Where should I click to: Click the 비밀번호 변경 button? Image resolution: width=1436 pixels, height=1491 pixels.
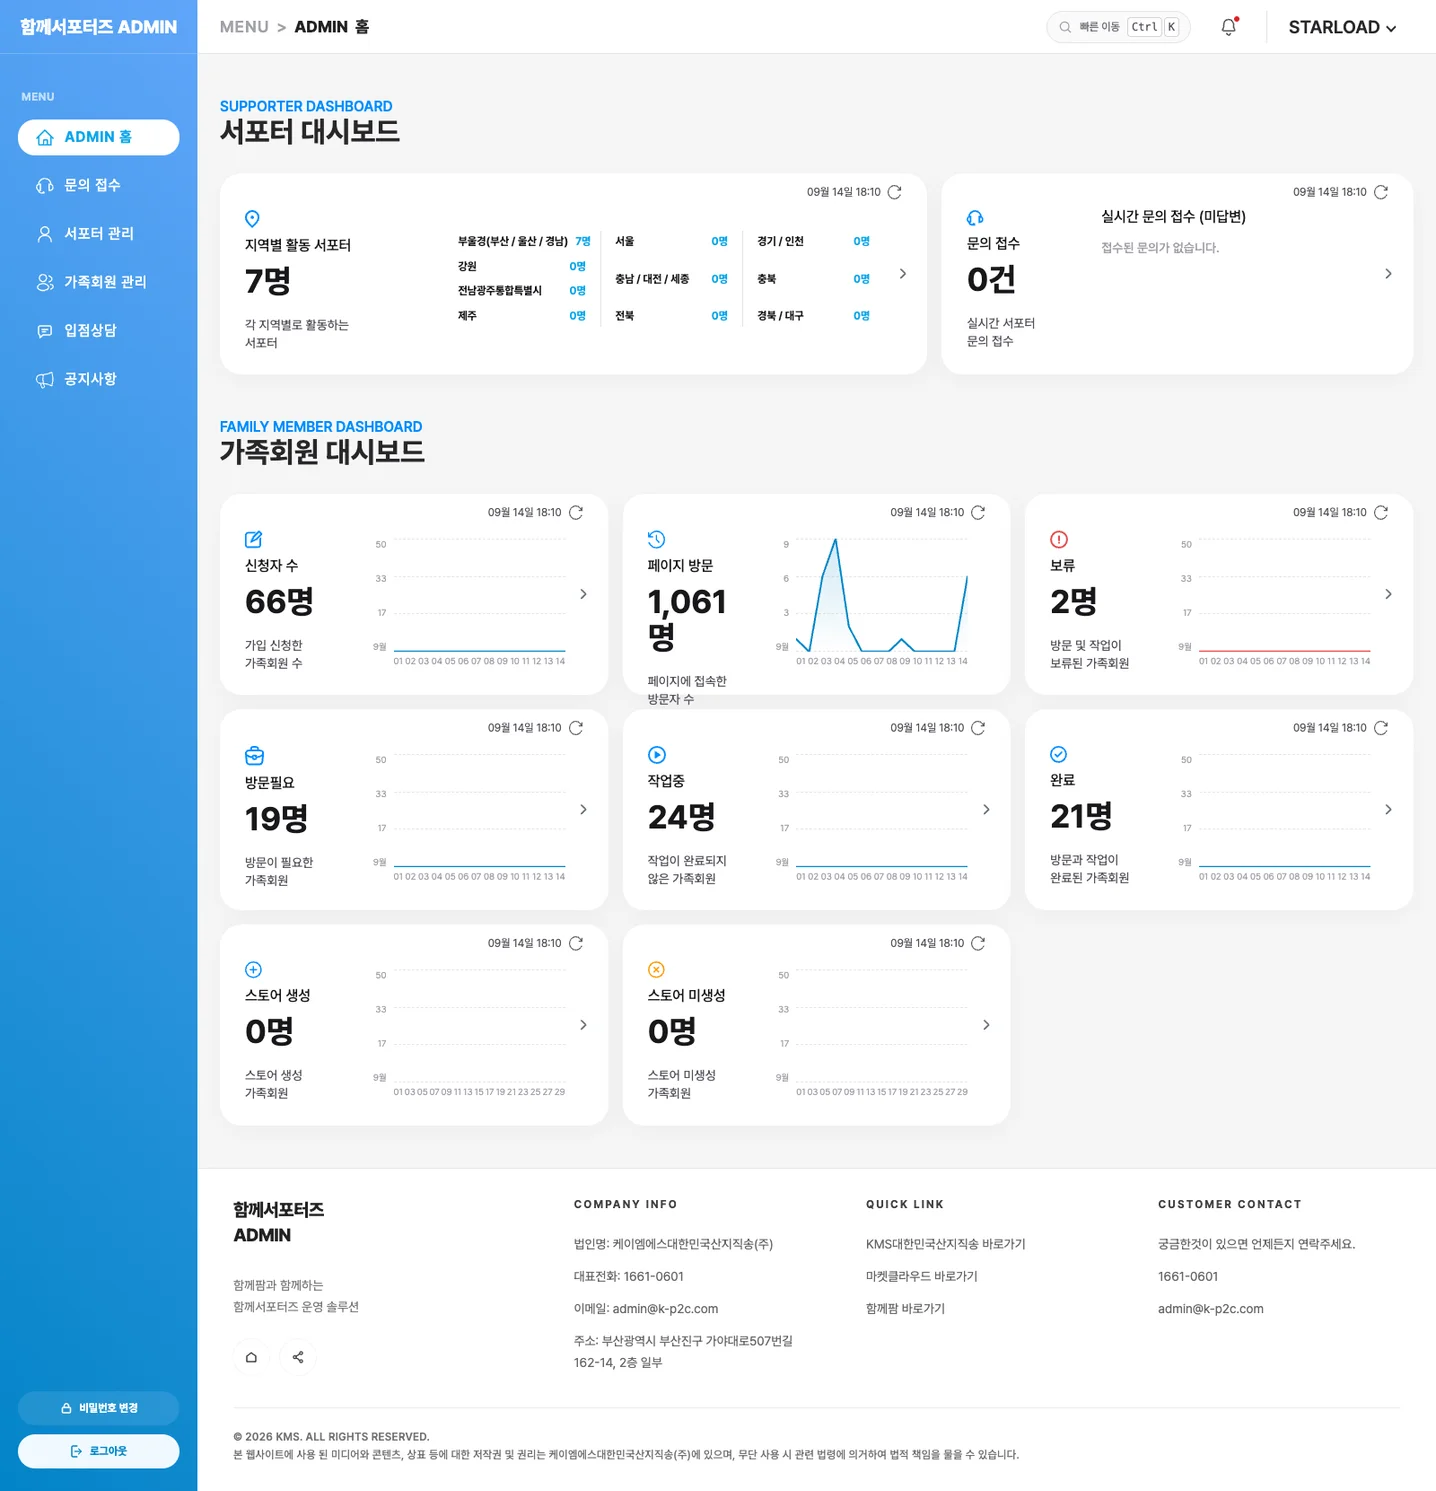[99, 1408]
